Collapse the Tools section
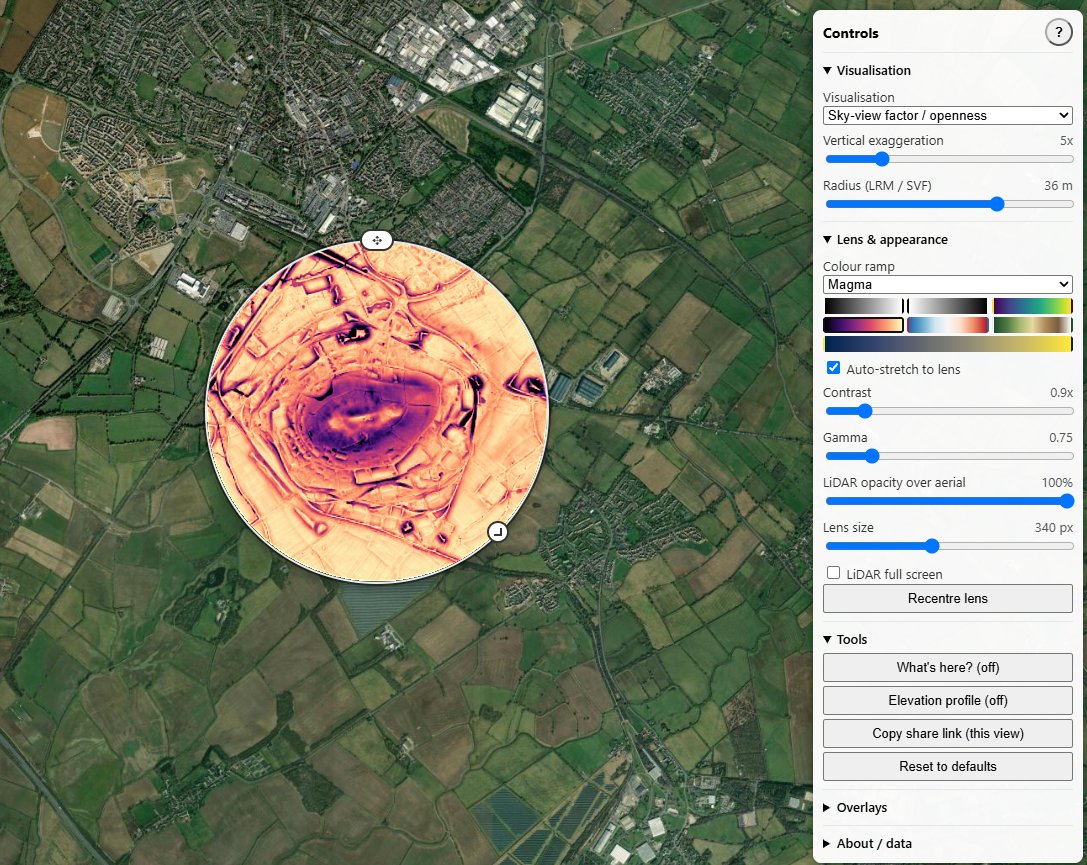1087x865 pixels. coord(845,640)
